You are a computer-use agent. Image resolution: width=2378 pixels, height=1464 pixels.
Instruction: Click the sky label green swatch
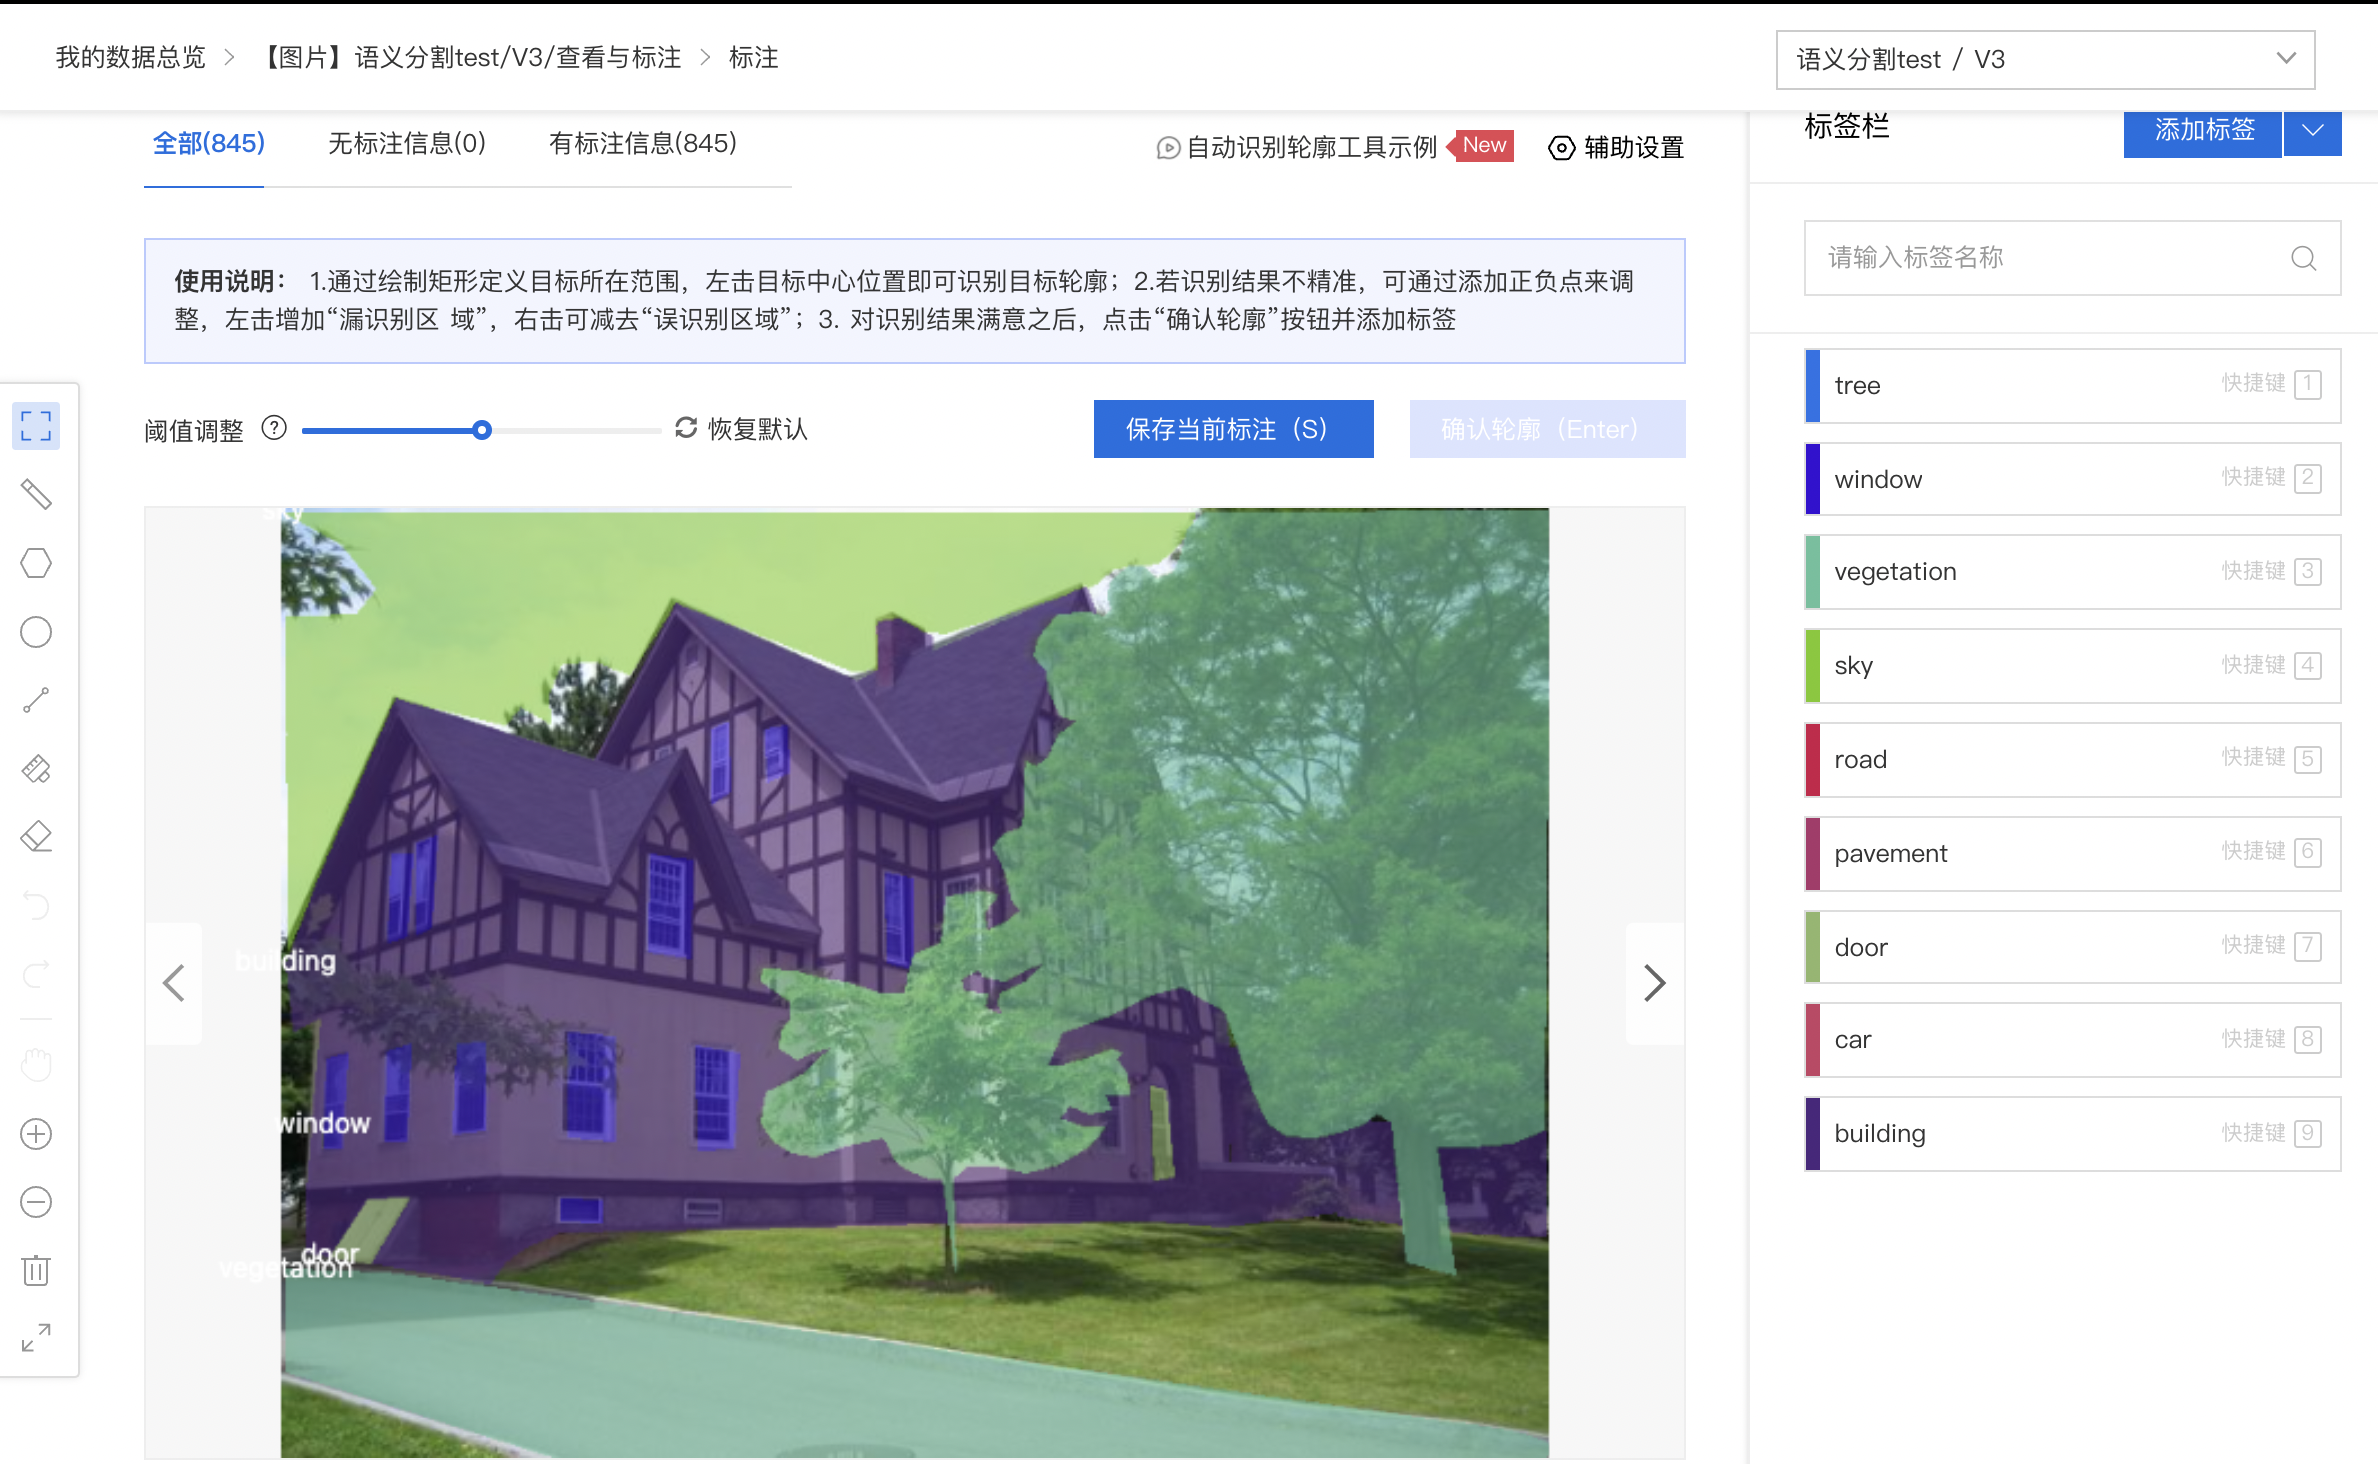(1813, 666)
